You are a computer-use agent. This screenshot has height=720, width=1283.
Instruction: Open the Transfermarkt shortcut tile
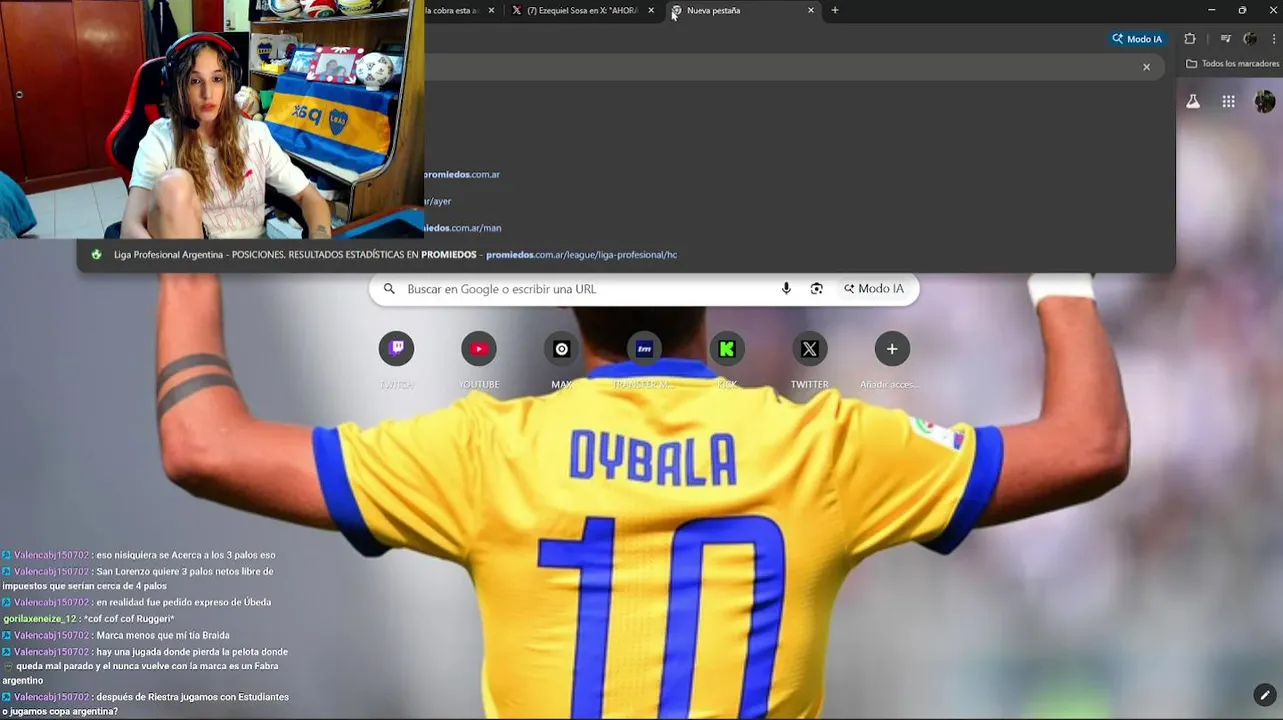(644, 349)
